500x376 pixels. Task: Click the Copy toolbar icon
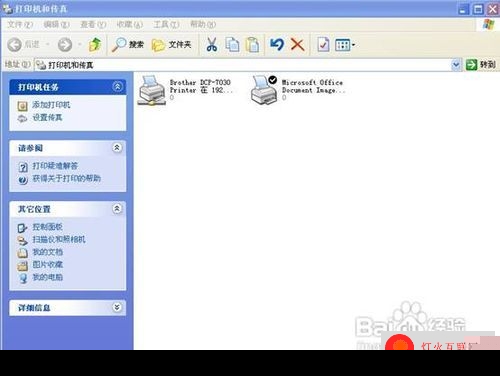pos(232,44)
